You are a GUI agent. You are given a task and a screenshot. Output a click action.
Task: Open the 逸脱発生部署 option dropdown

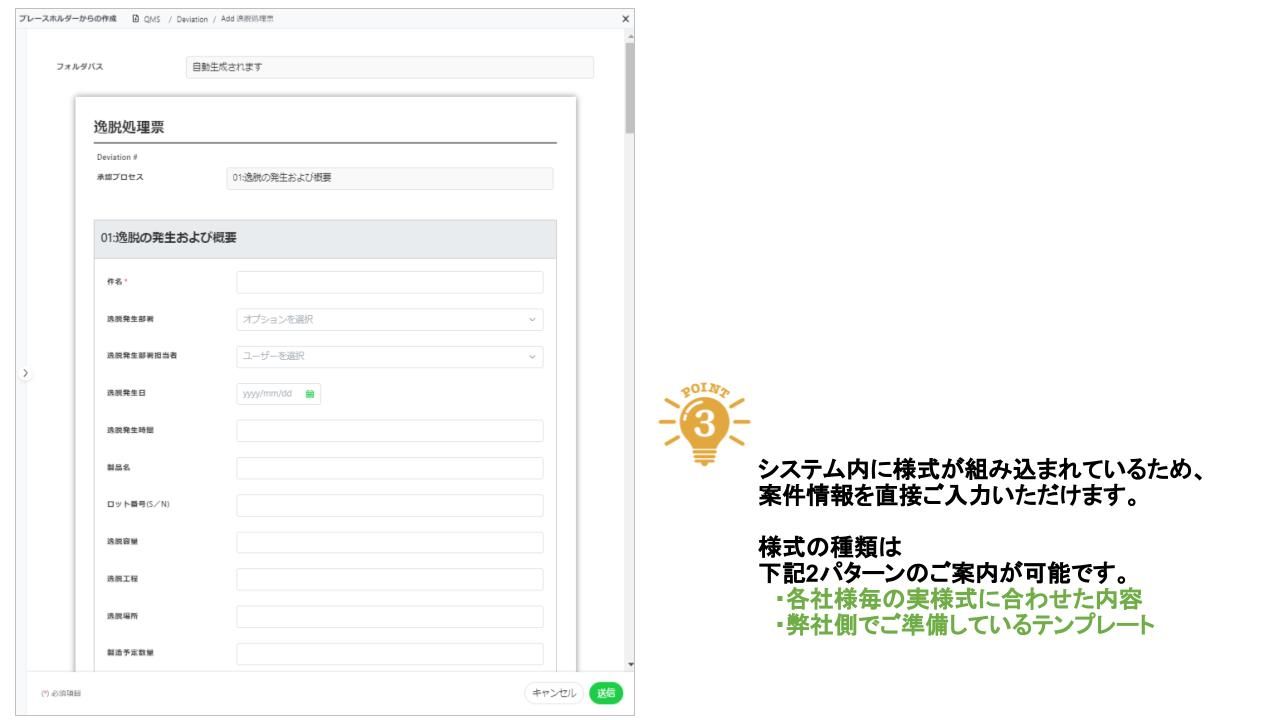(x=389, y=320)
